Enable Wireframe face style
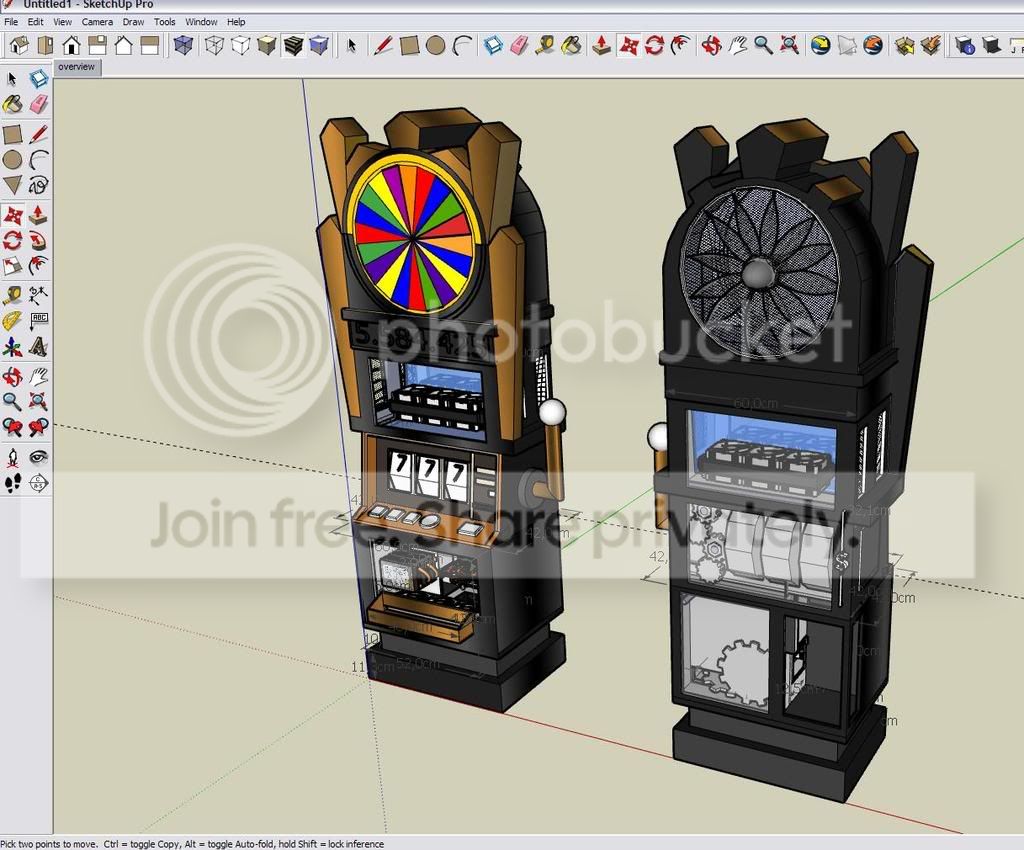The image size is (1024, 850). (214, 45)
